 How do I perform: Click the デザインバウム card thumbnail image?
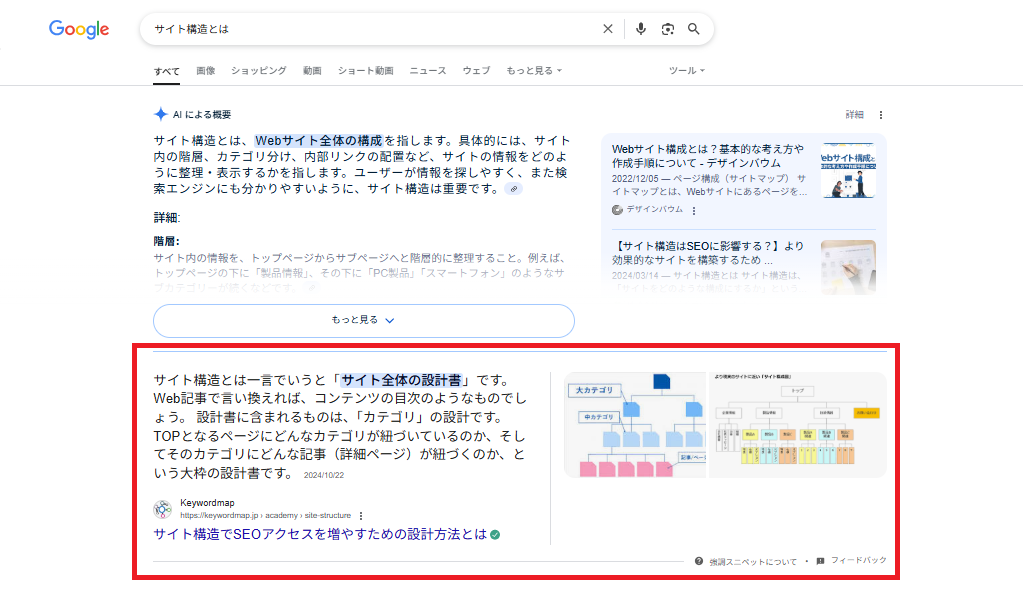tap(848, 171)
